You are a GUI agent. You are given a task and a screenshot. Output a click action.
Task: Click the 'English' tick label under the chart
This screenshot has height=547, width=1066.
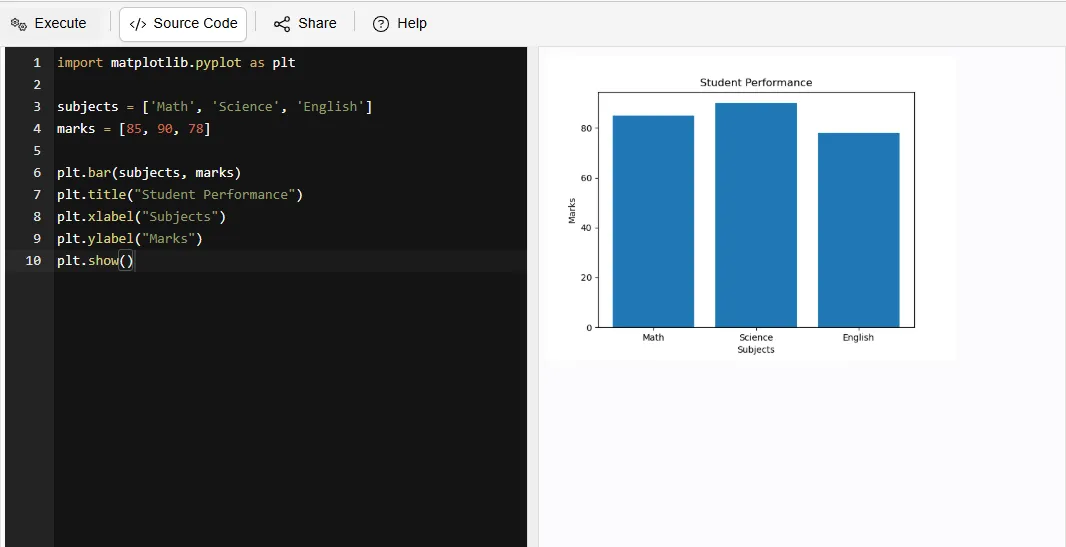pyautogui.click(x=858, y=337)
